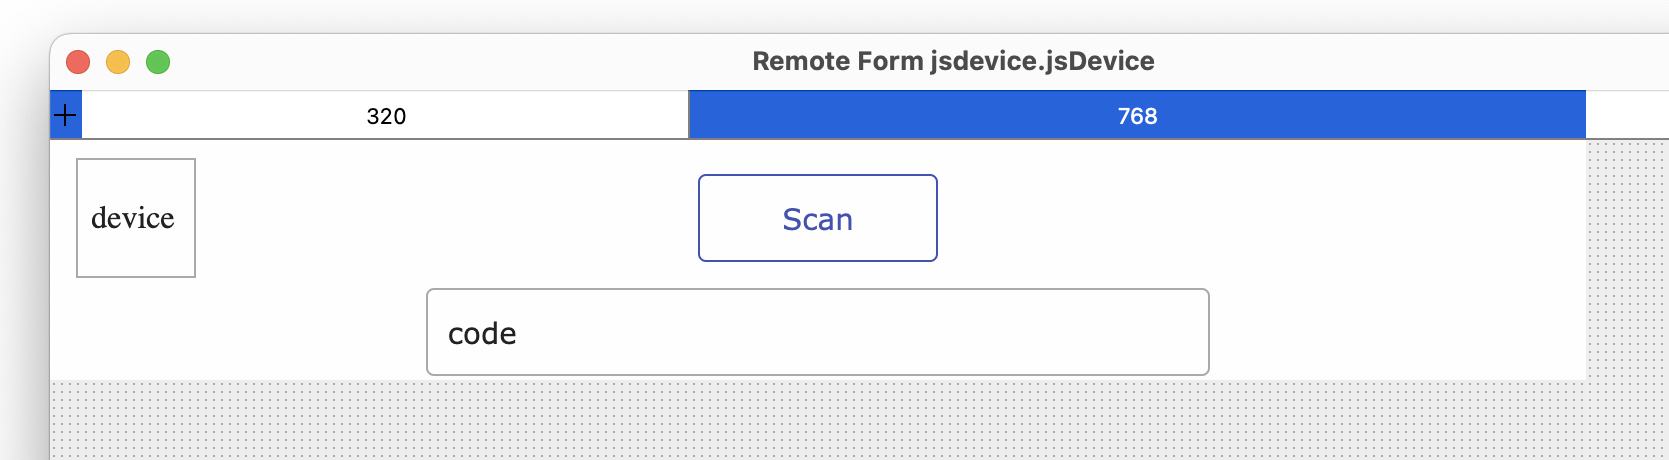Click white form space left of code field

click(x=238, y=332)
